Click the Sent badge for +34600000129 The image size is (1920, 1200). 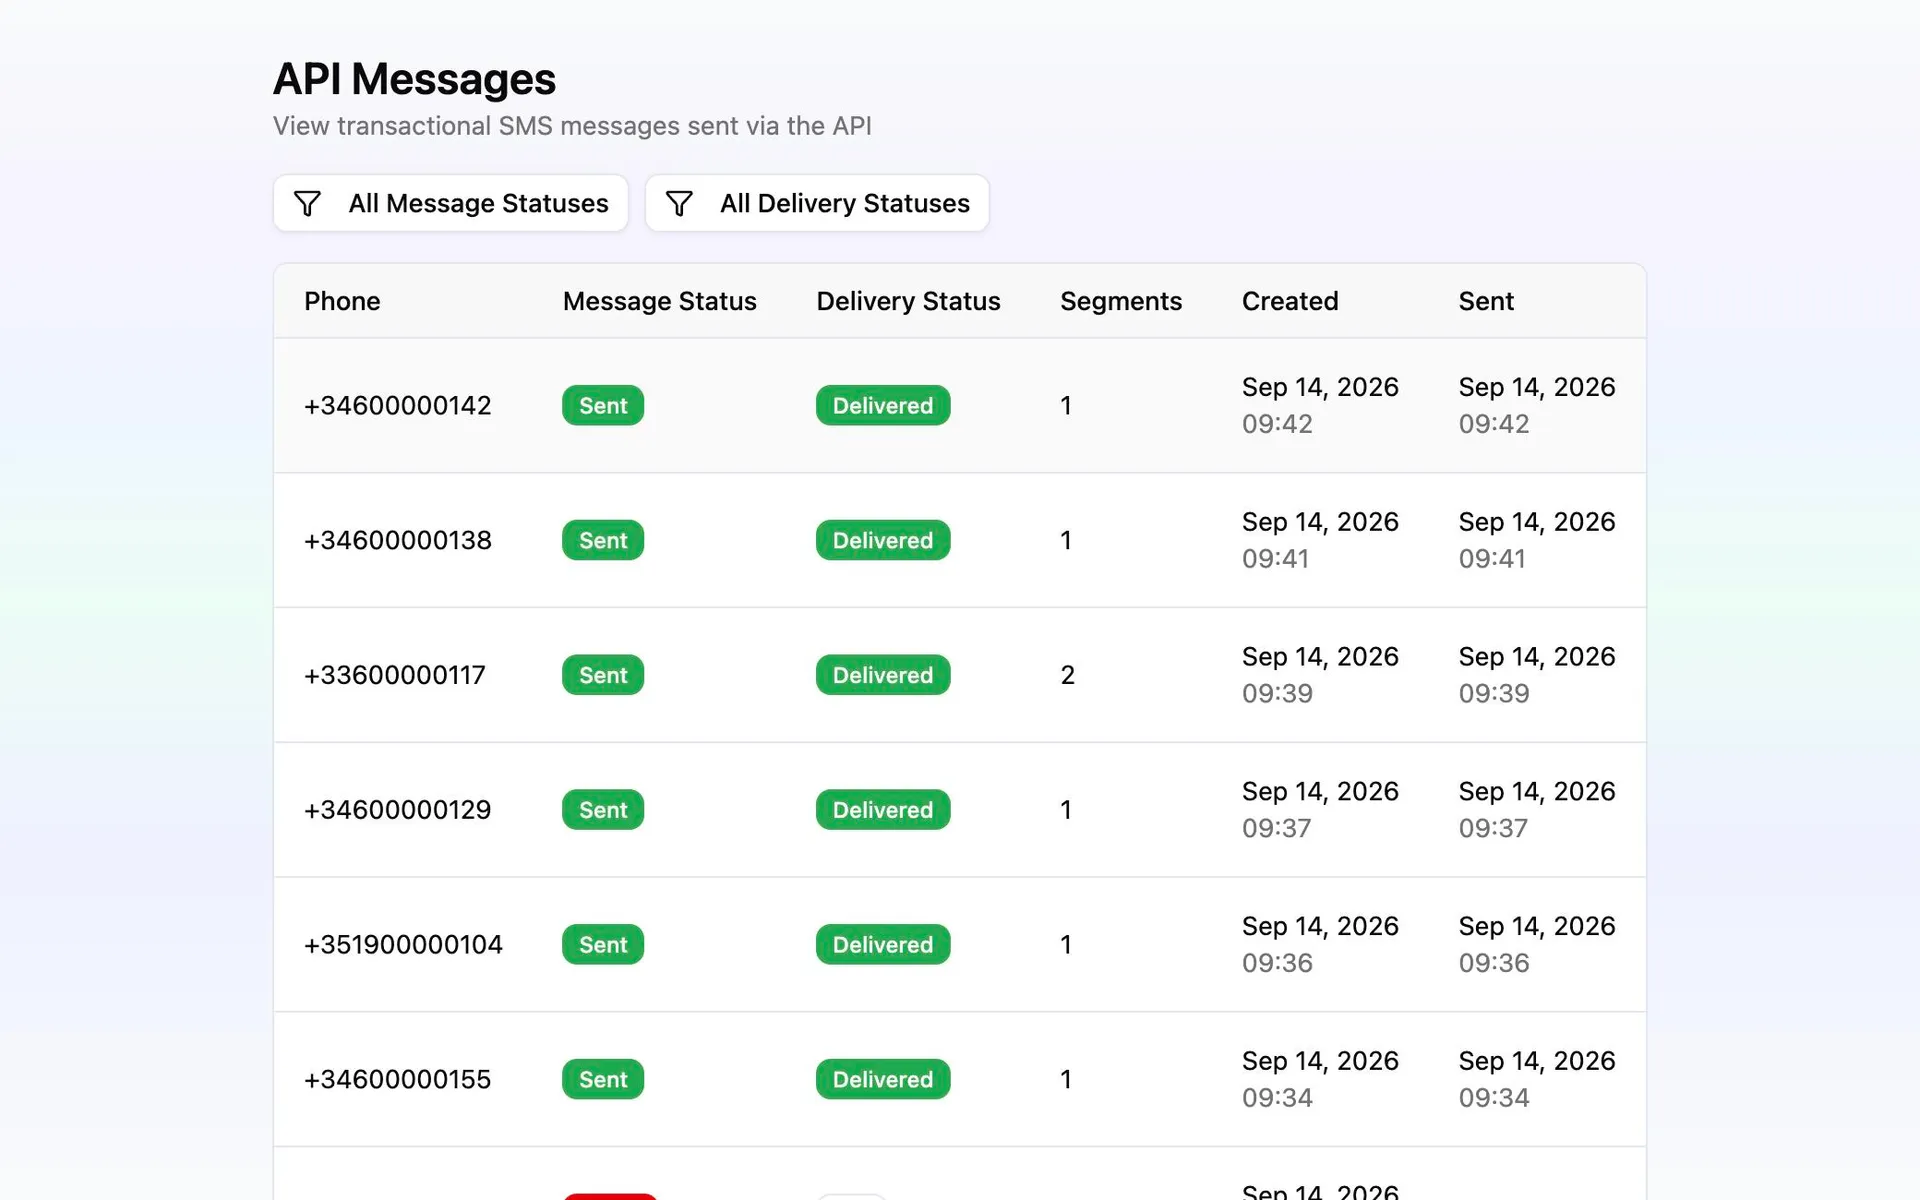(603, 810)
